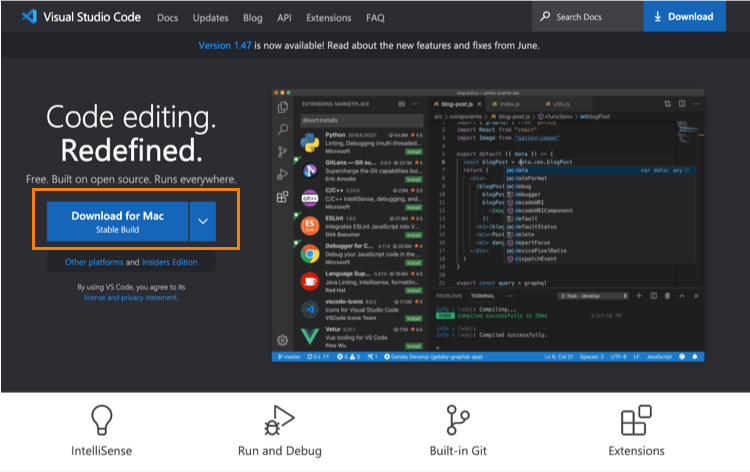This screenshot has width=750, height=472.
Task: Click the Python extension icon
Action: pos(310,143)
